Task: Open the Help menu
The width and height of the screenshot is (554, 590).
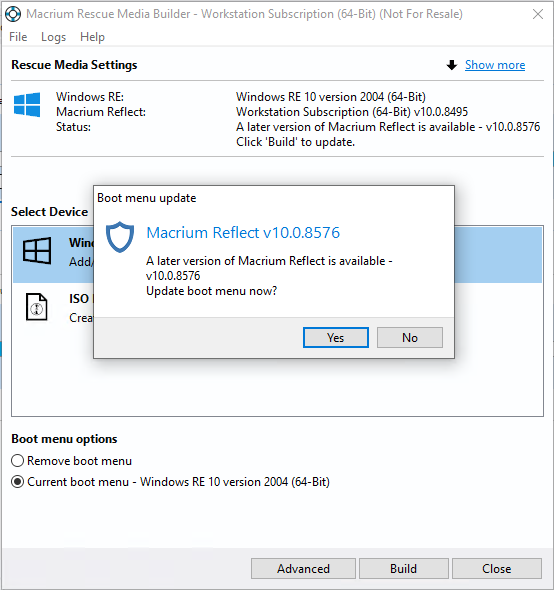Action: click(x=92, y=37)
